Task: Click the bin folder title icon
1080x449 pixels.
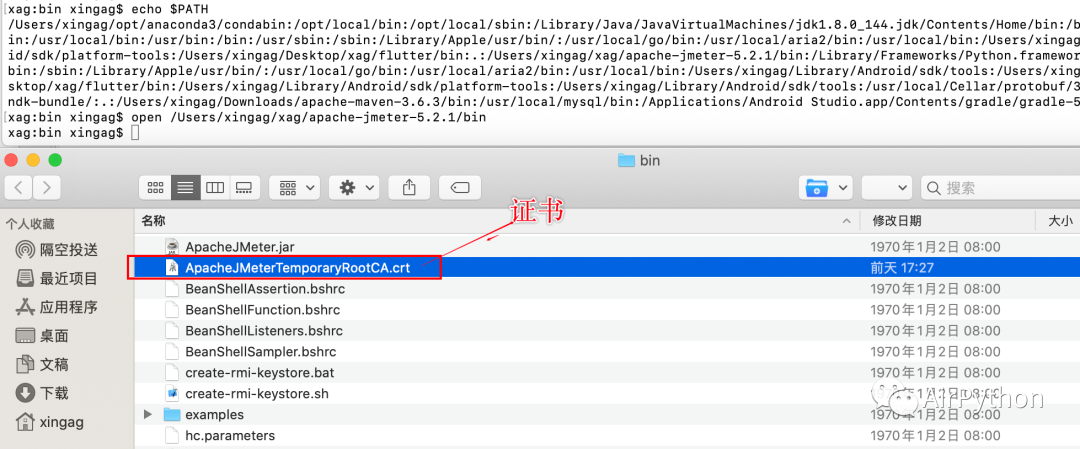Action: 625,160
